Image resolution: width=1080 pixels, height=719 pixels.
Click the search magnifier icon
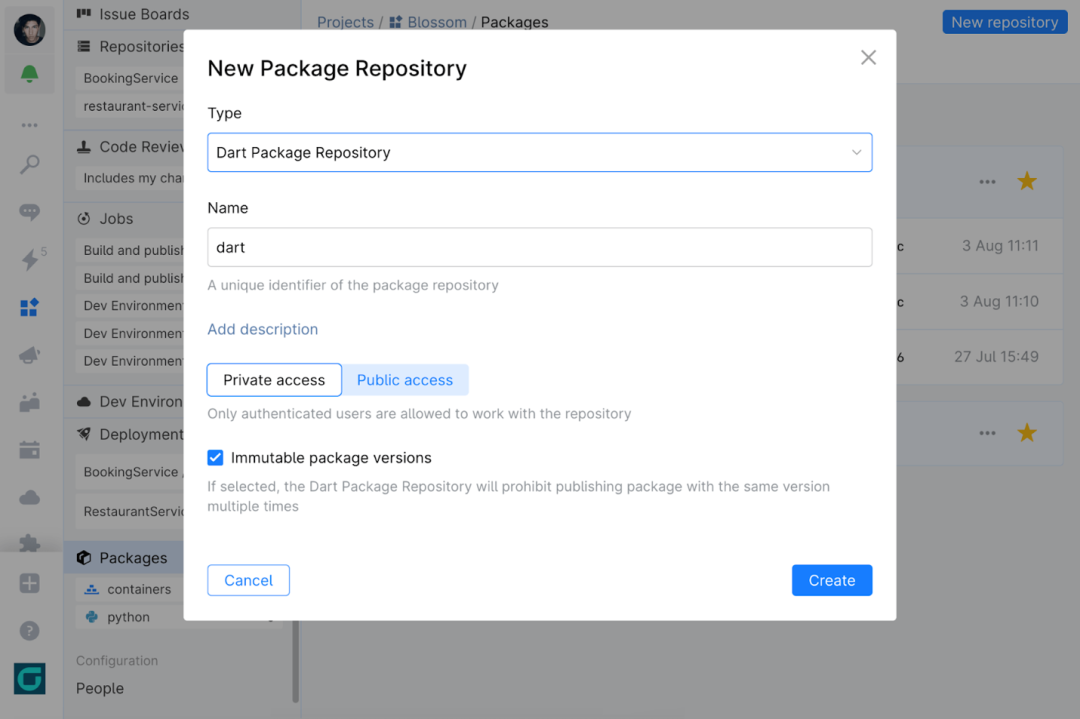tap(29, 165)
